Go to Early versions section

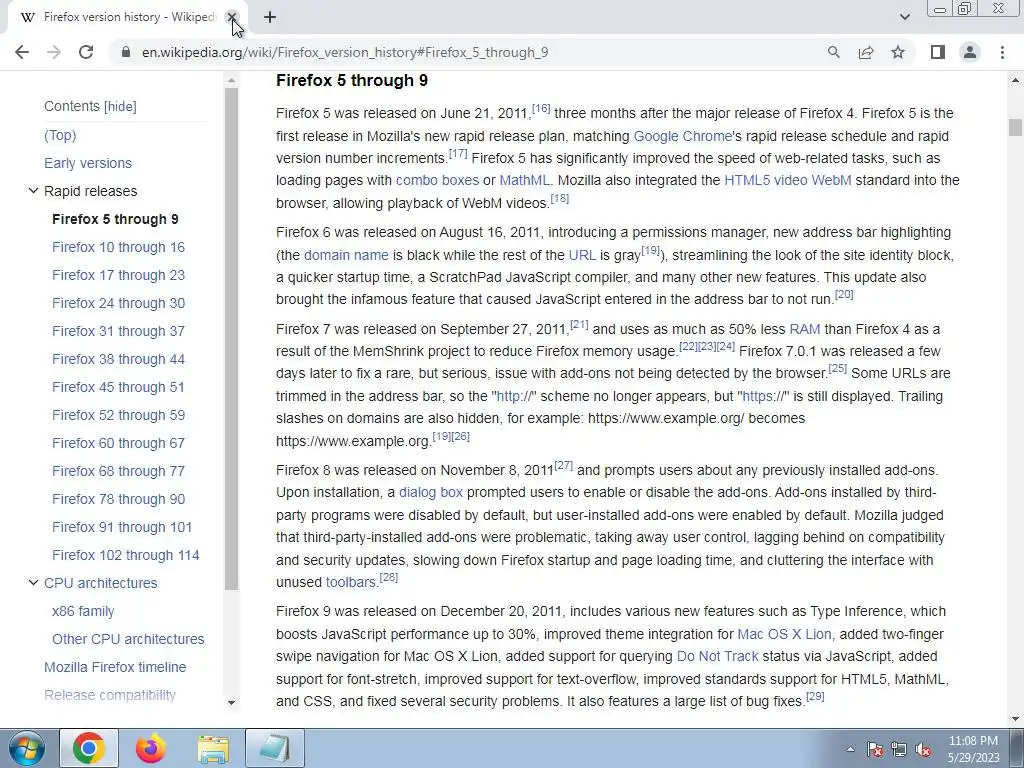coord(88,163)
